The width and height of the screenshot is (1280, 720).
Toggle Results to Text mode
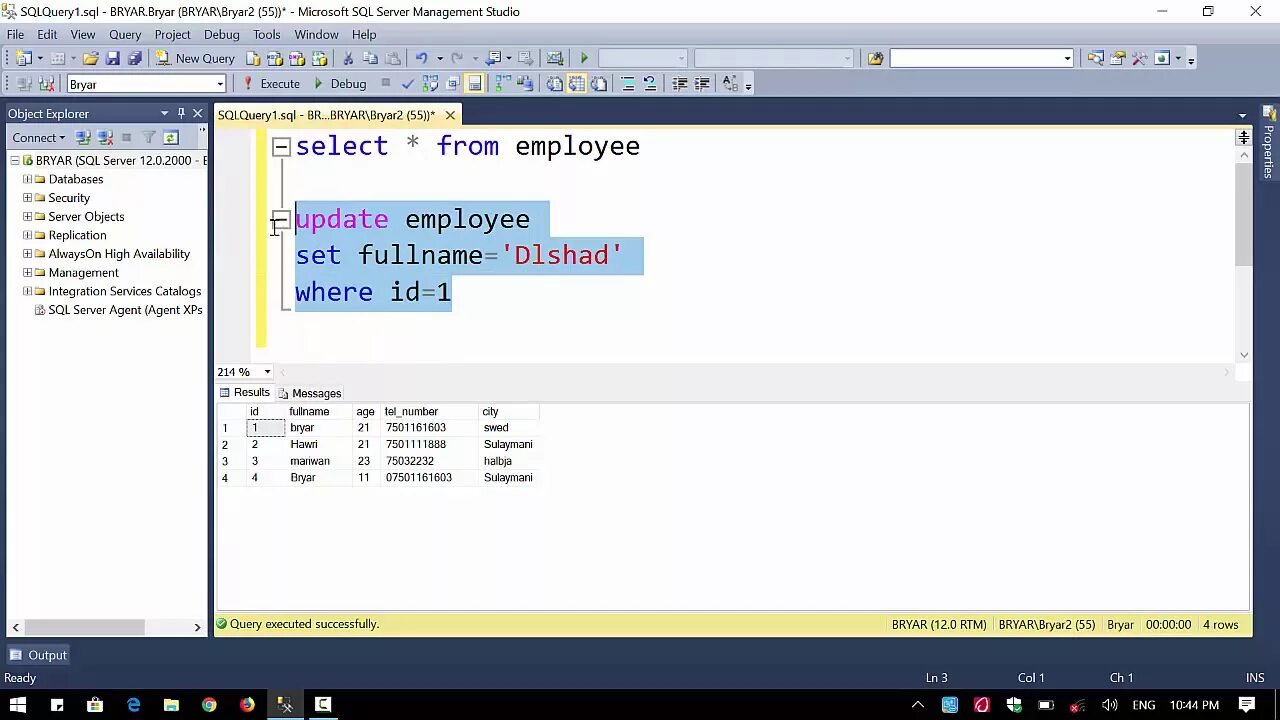tap(554, 84)
